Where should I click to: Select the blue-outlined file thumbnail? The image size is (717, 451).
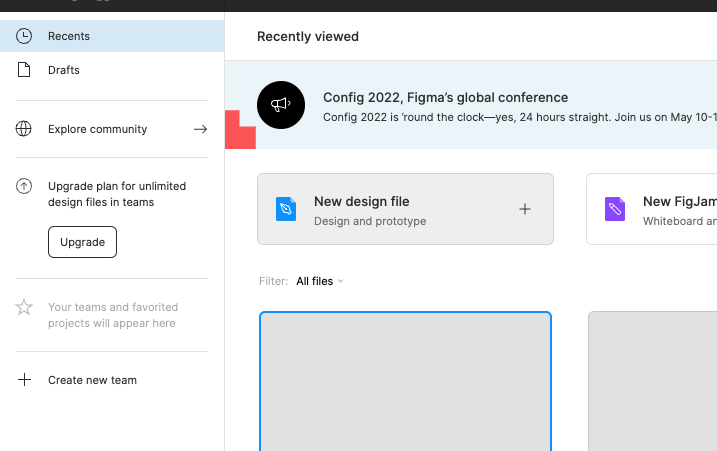point(405,381)
